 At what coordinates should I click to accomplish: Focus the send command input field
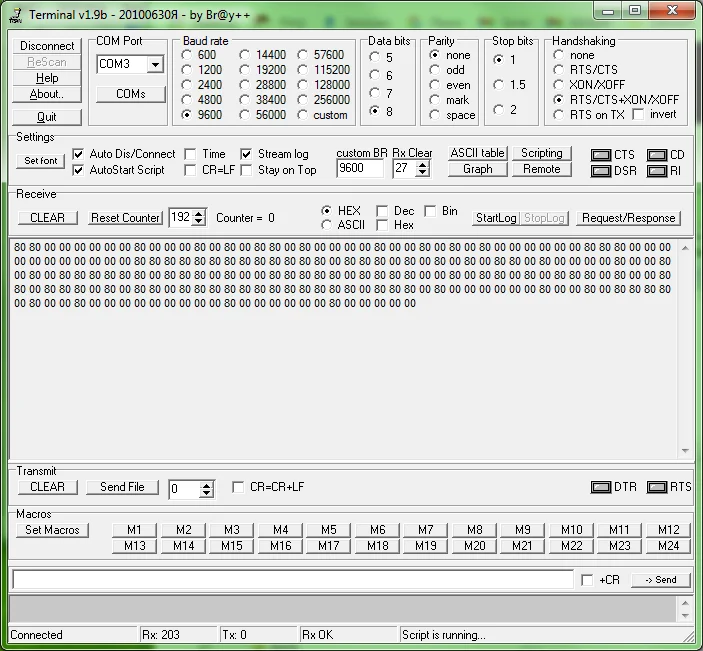pos(293,579)
